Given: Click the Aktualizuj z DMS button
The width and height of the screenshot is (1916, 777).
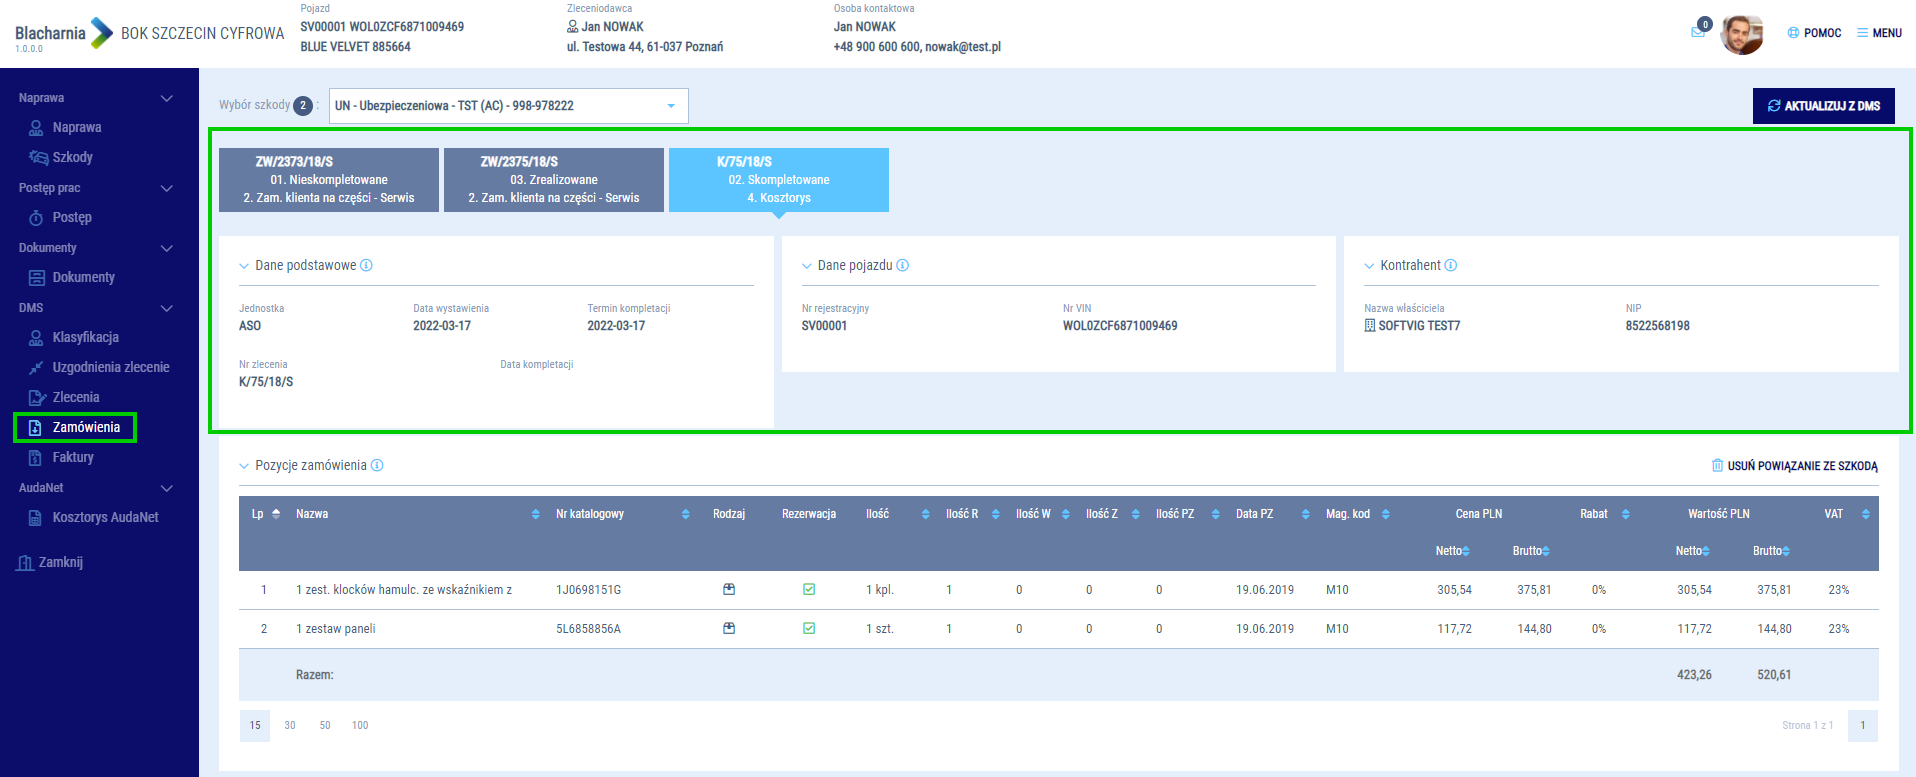Looking at the screenshot, I should (1823, 106).
